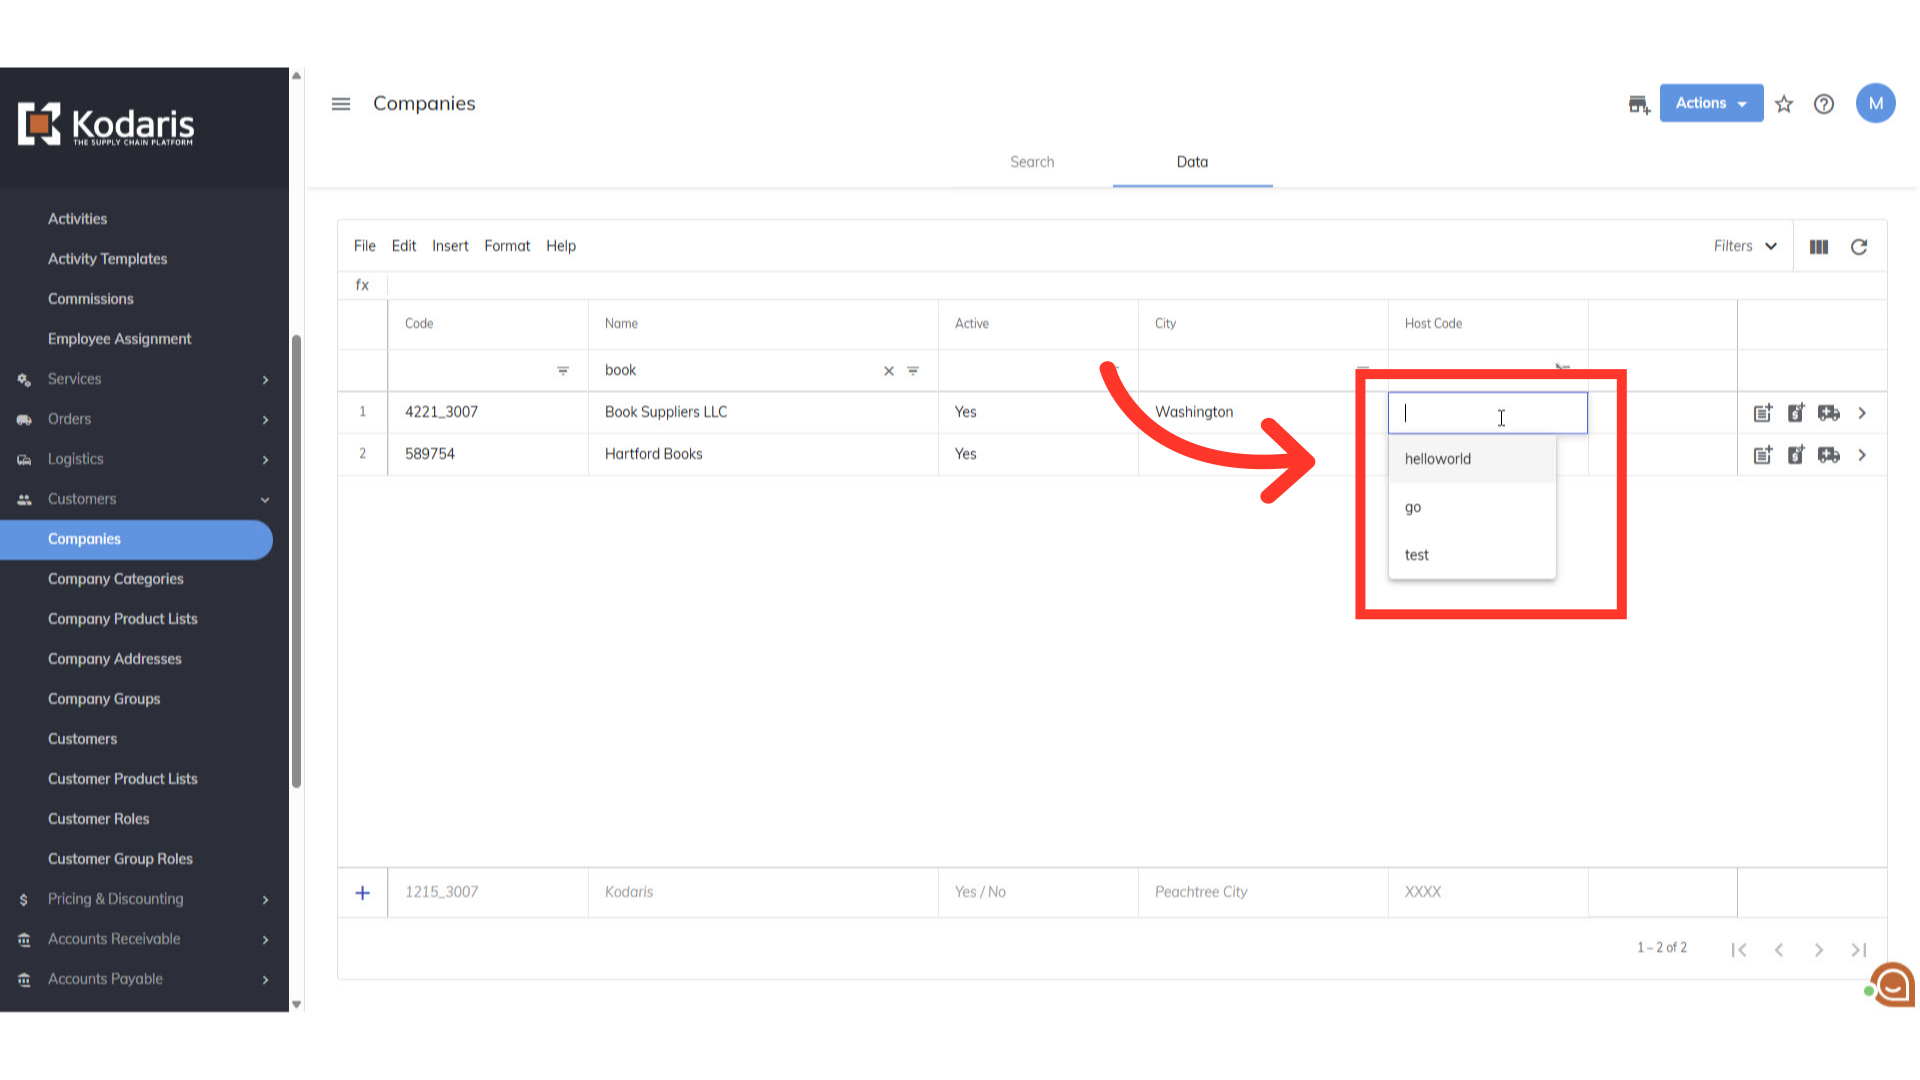Choose the test option in the dropdown
This screenshot has width=1920, height=1080.
pyautogui.click(x=1417, y=555)
